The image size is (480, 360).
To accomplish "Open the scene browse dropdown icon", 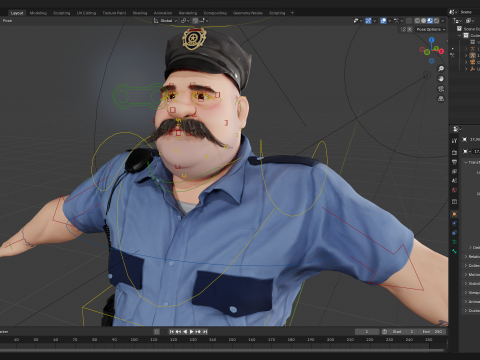I will point(453,12).
